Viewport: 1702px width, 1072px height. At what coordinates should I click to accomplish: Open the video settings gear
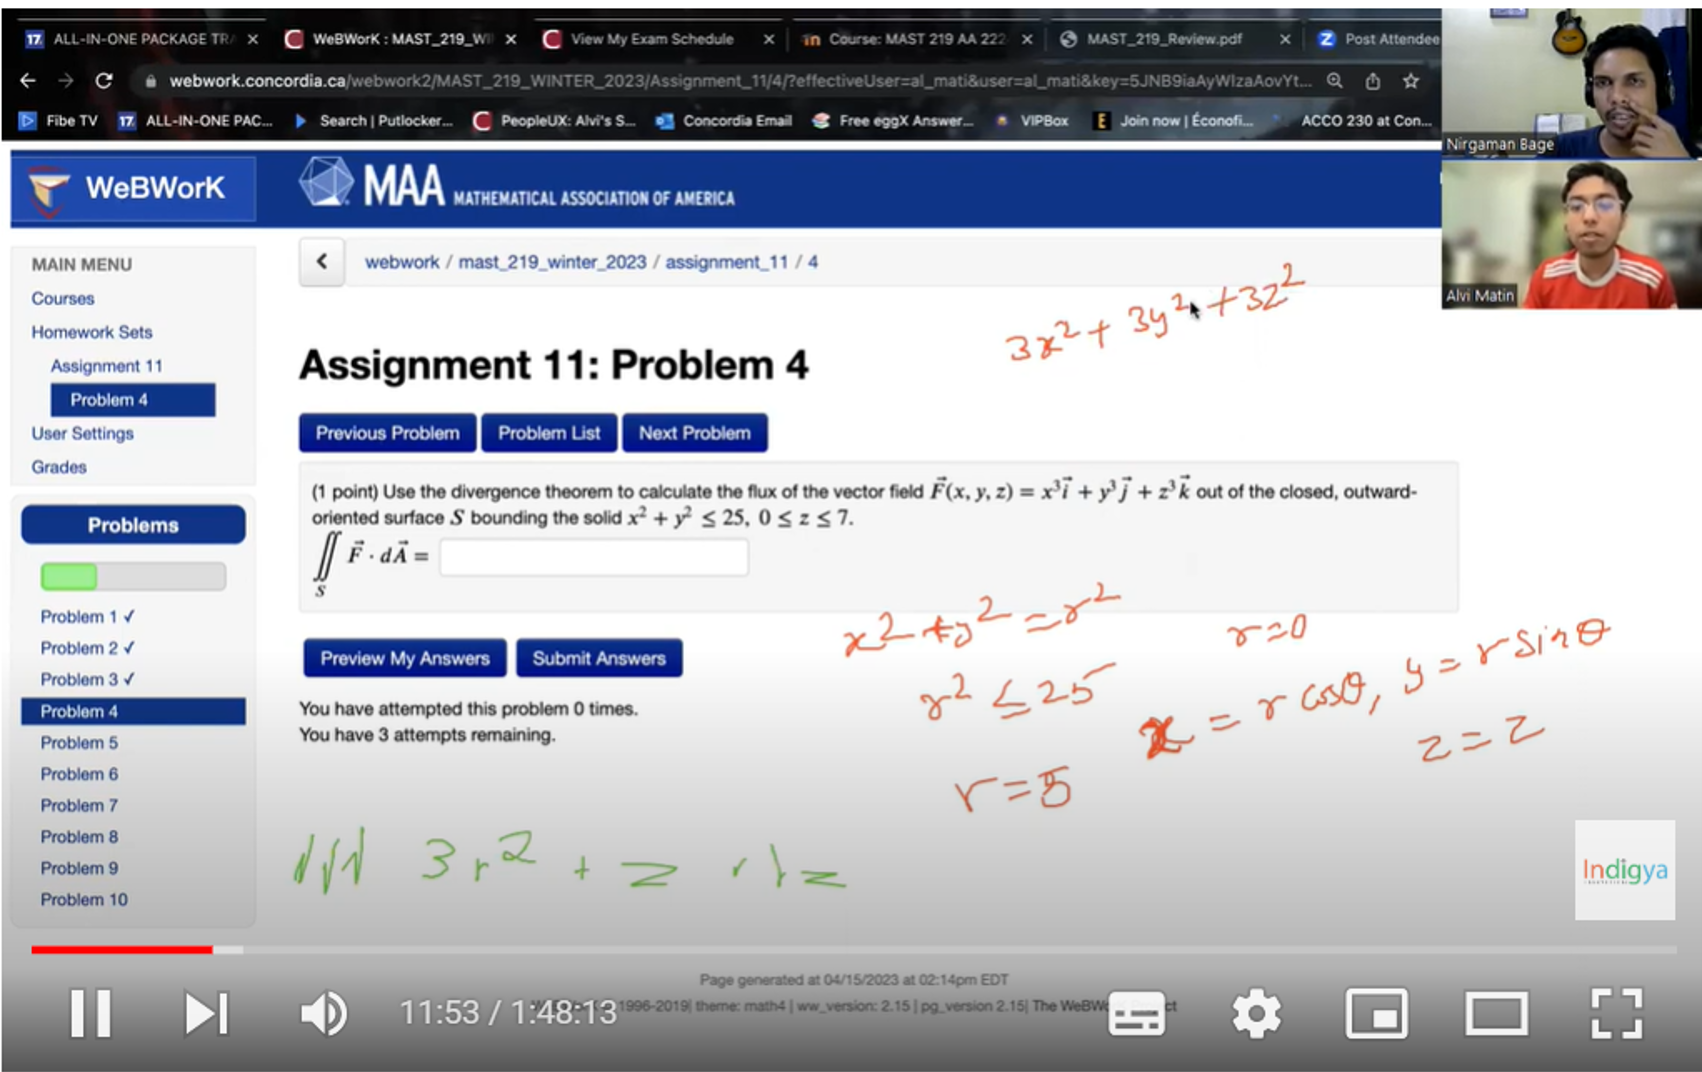click(1256, 1014)
